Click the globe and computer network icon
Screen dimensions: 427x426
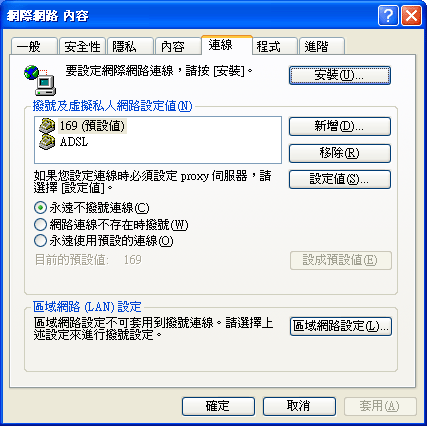(x=40, y=80)
